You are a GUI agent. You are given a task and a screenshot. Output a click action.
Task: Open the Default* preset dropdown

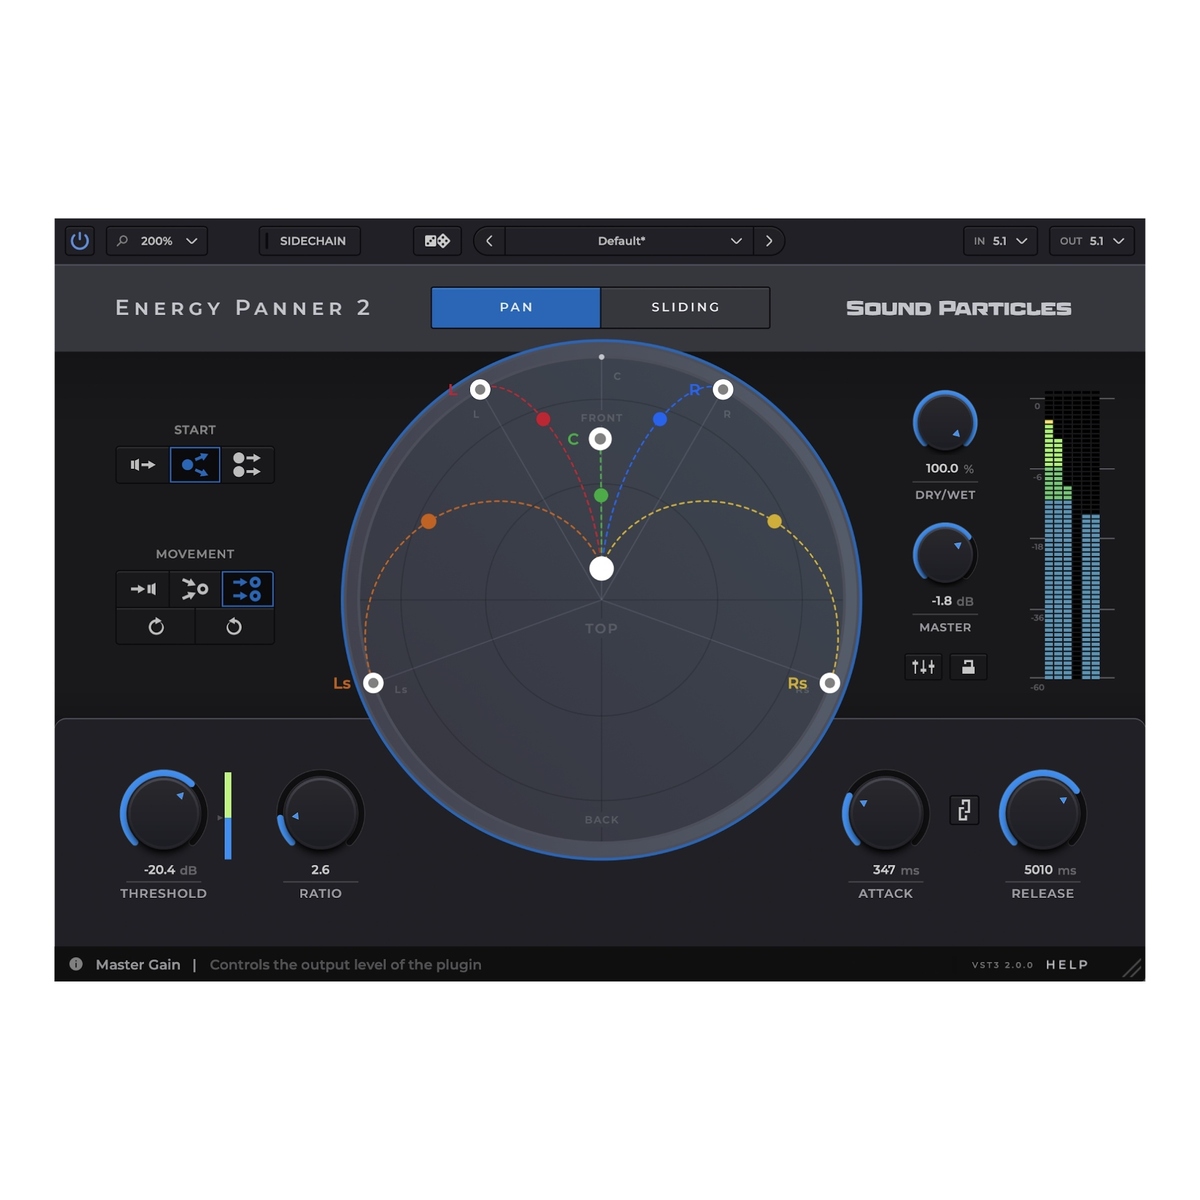629,241
